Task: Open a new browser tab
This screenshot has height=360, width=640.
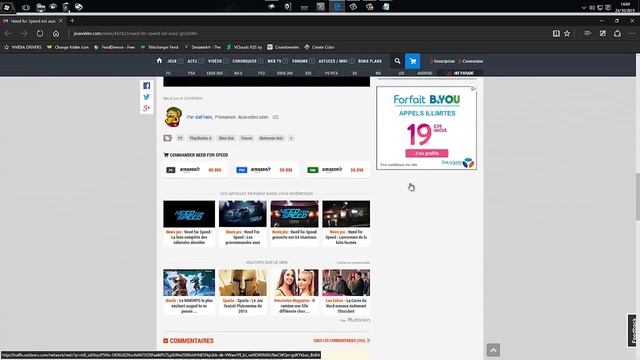Action: click(x=72, y=20)
